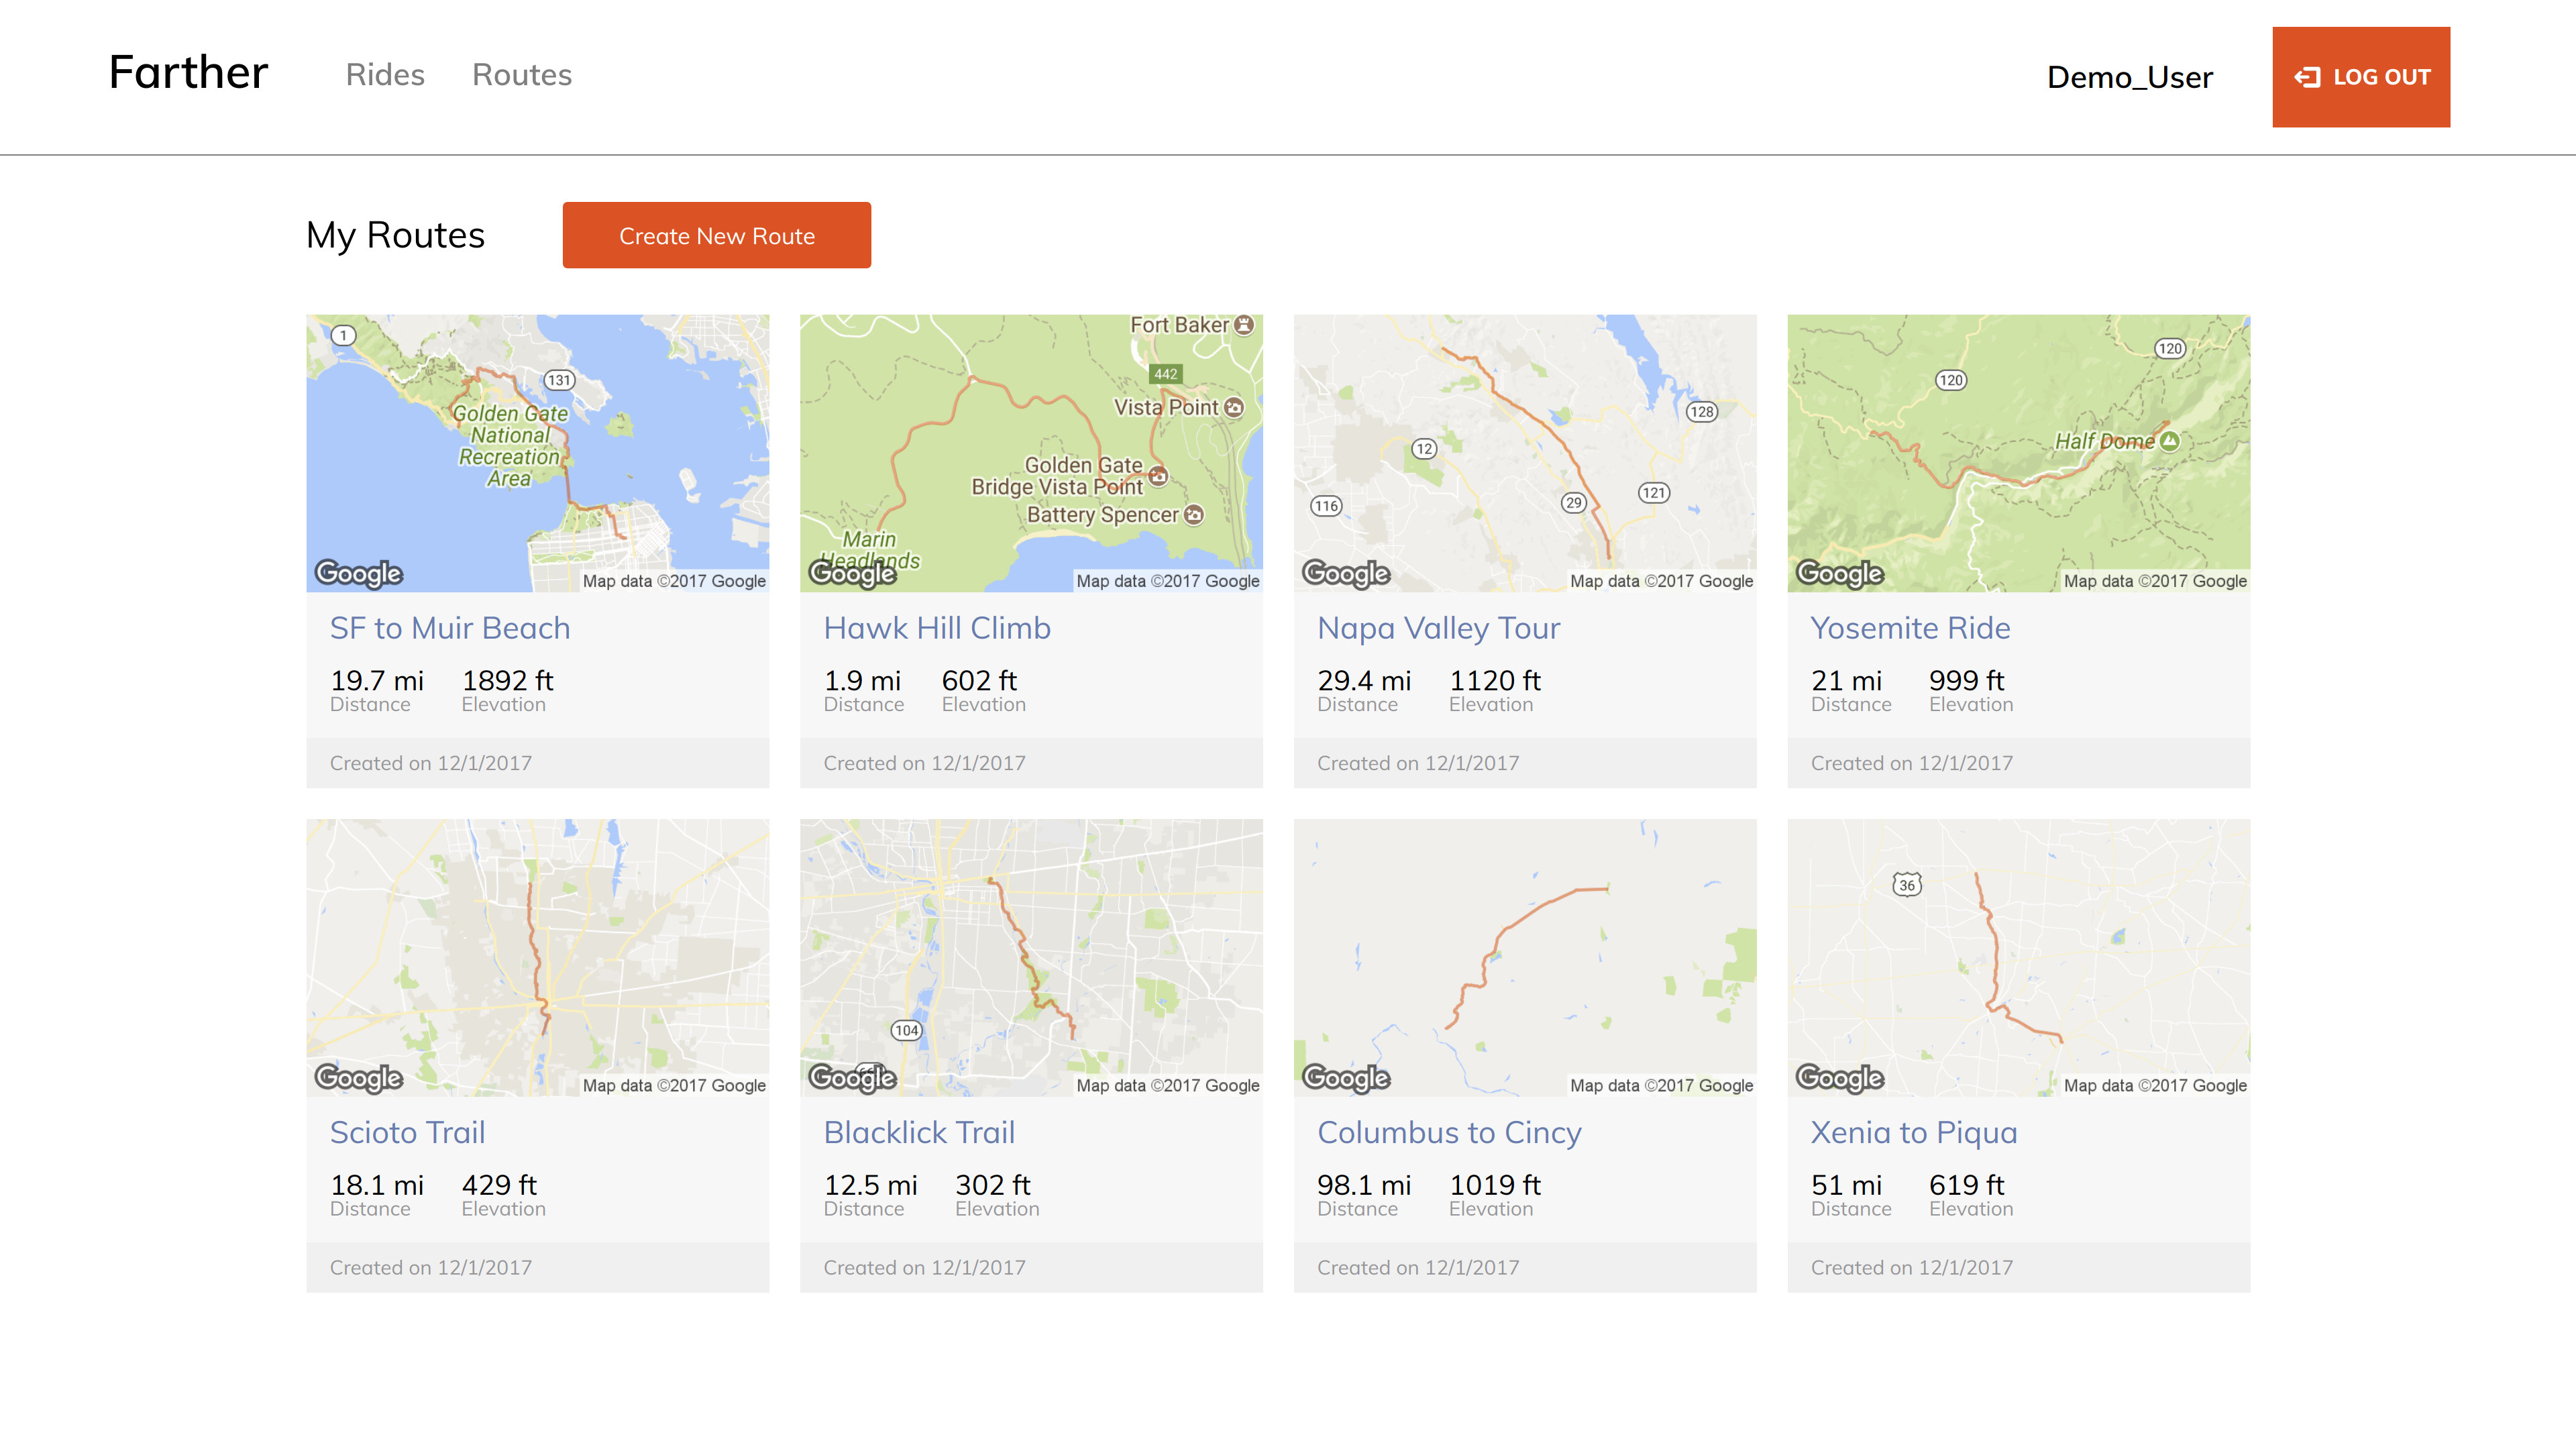Click Vista Point camera icon on map

click(1234, 408)
